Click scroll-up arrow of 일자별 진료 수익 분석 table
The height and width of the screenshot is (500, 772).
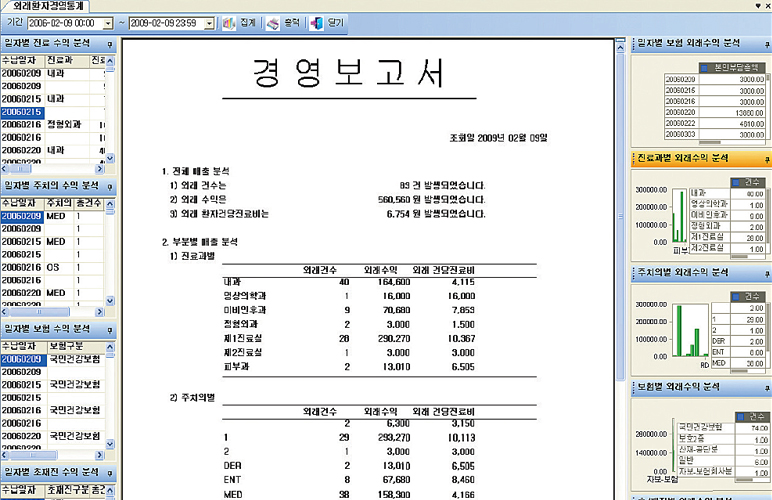tap(110, 61)
